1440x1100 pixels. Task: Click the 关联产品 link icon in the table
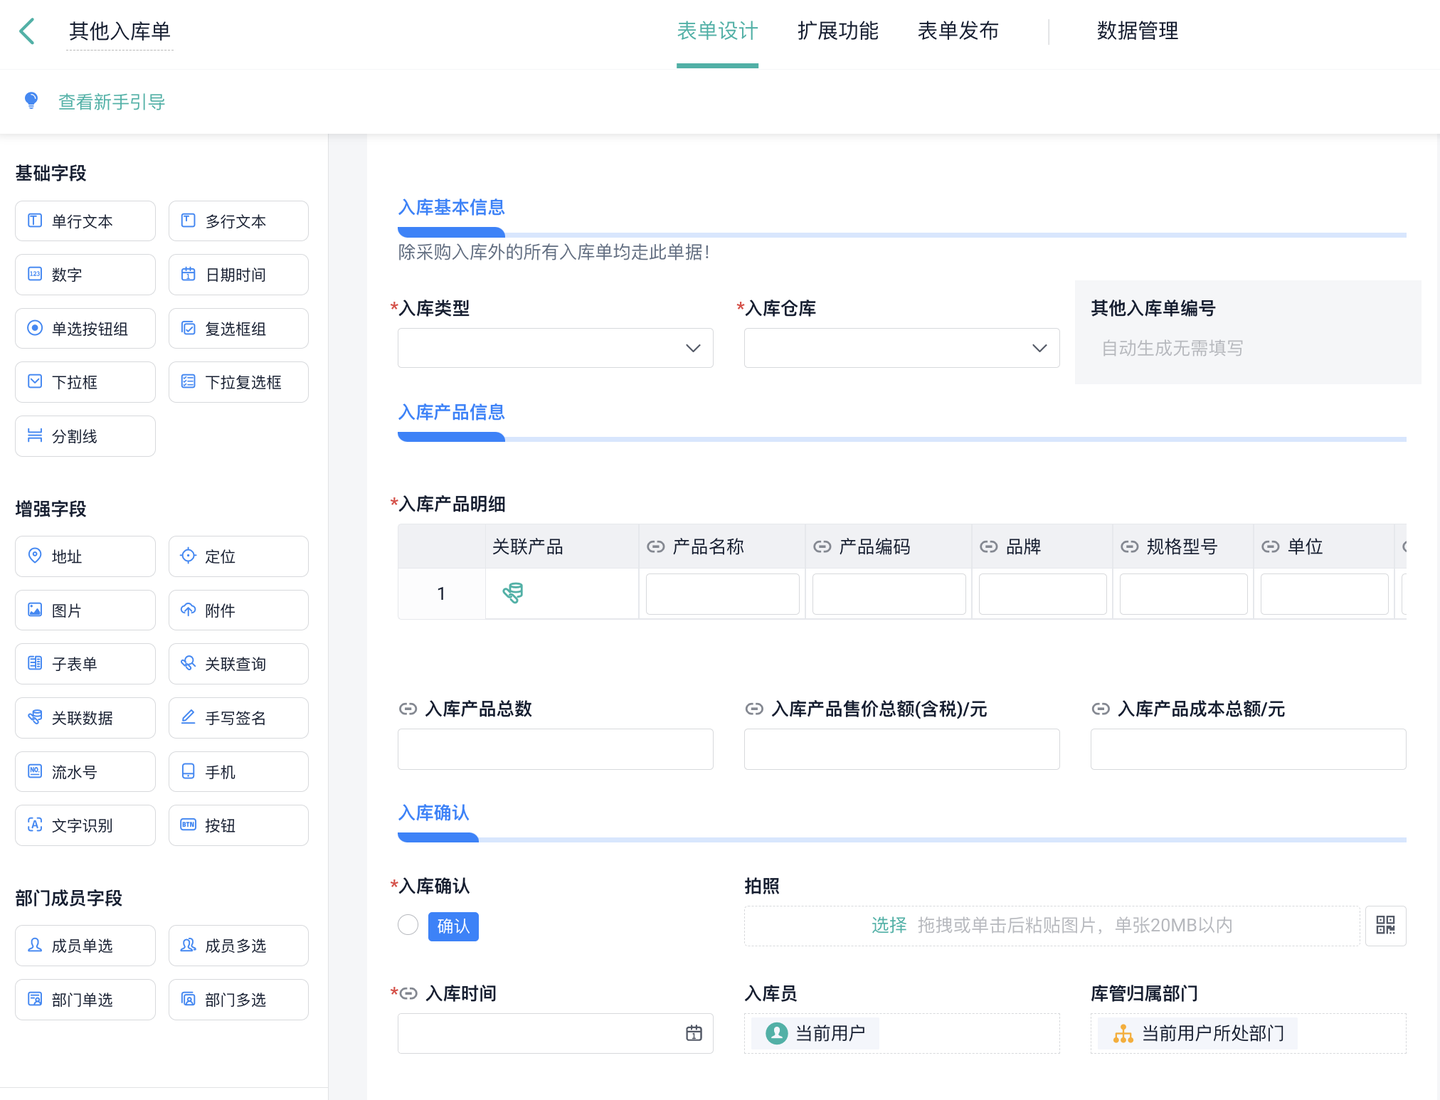pos(513,593)
